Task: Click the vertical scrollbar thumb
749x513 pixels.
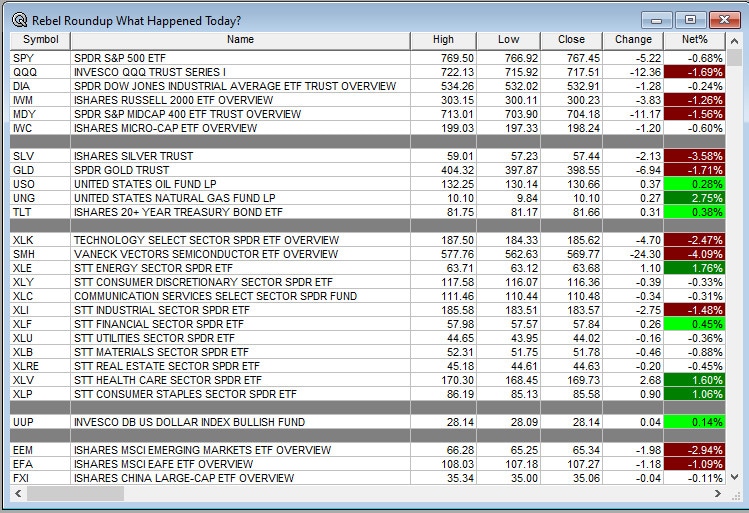Action: pos(735,58)
